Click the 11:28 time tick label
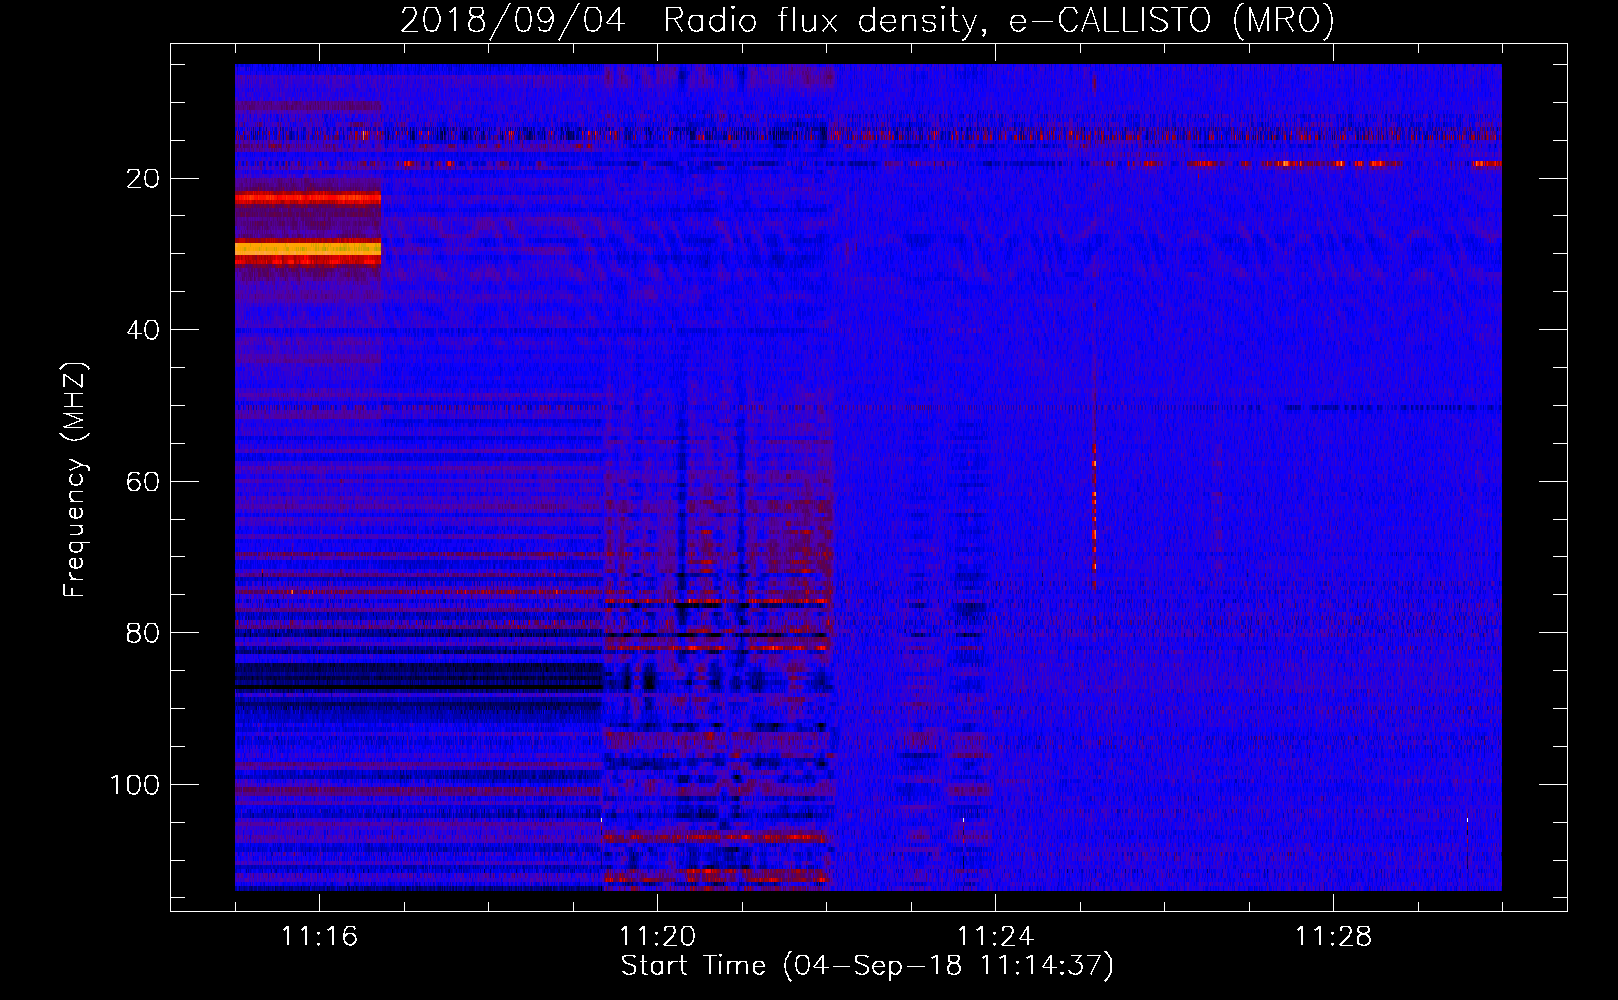Image resolution: width=1618 pixels, height=1000 pixels. click(1333, 937)
